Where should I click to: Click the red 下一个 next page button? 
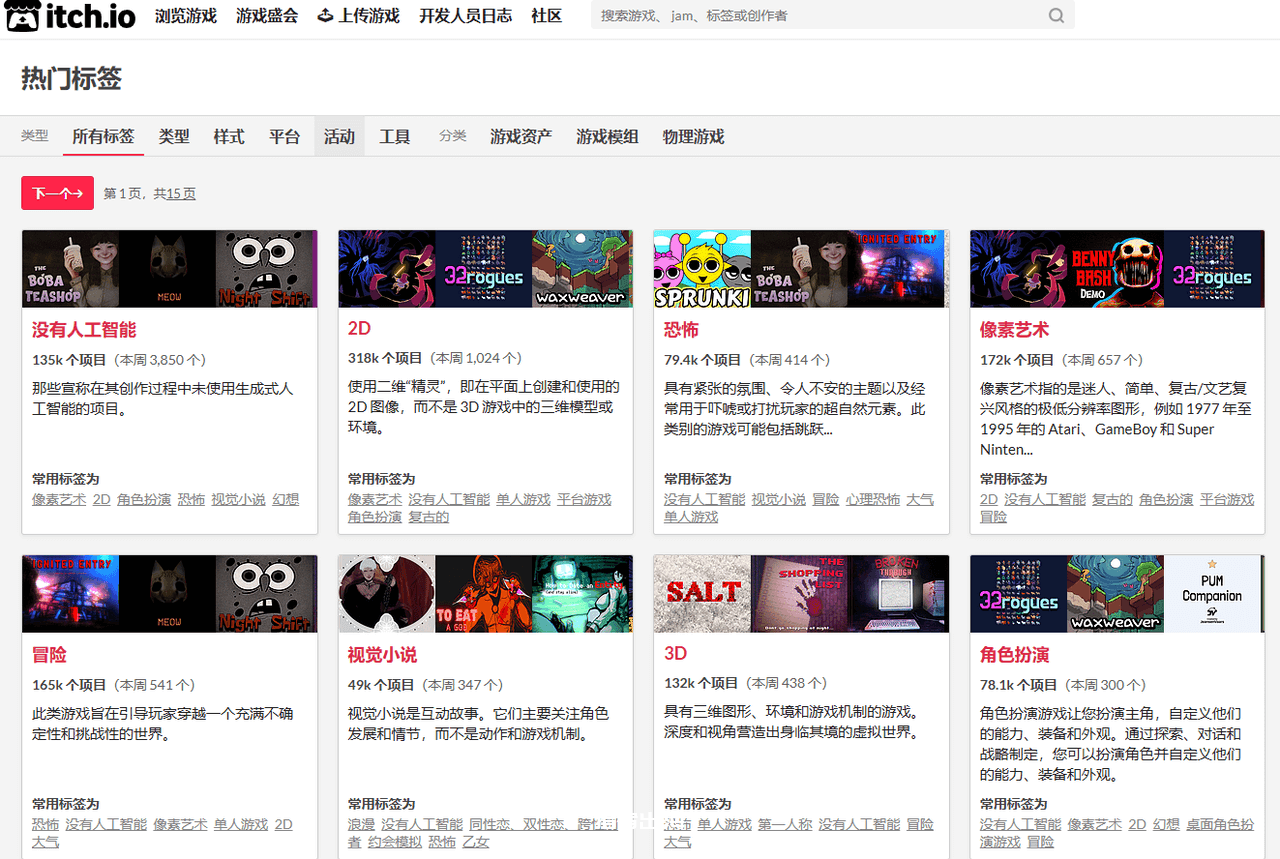[x=57, y=193]
